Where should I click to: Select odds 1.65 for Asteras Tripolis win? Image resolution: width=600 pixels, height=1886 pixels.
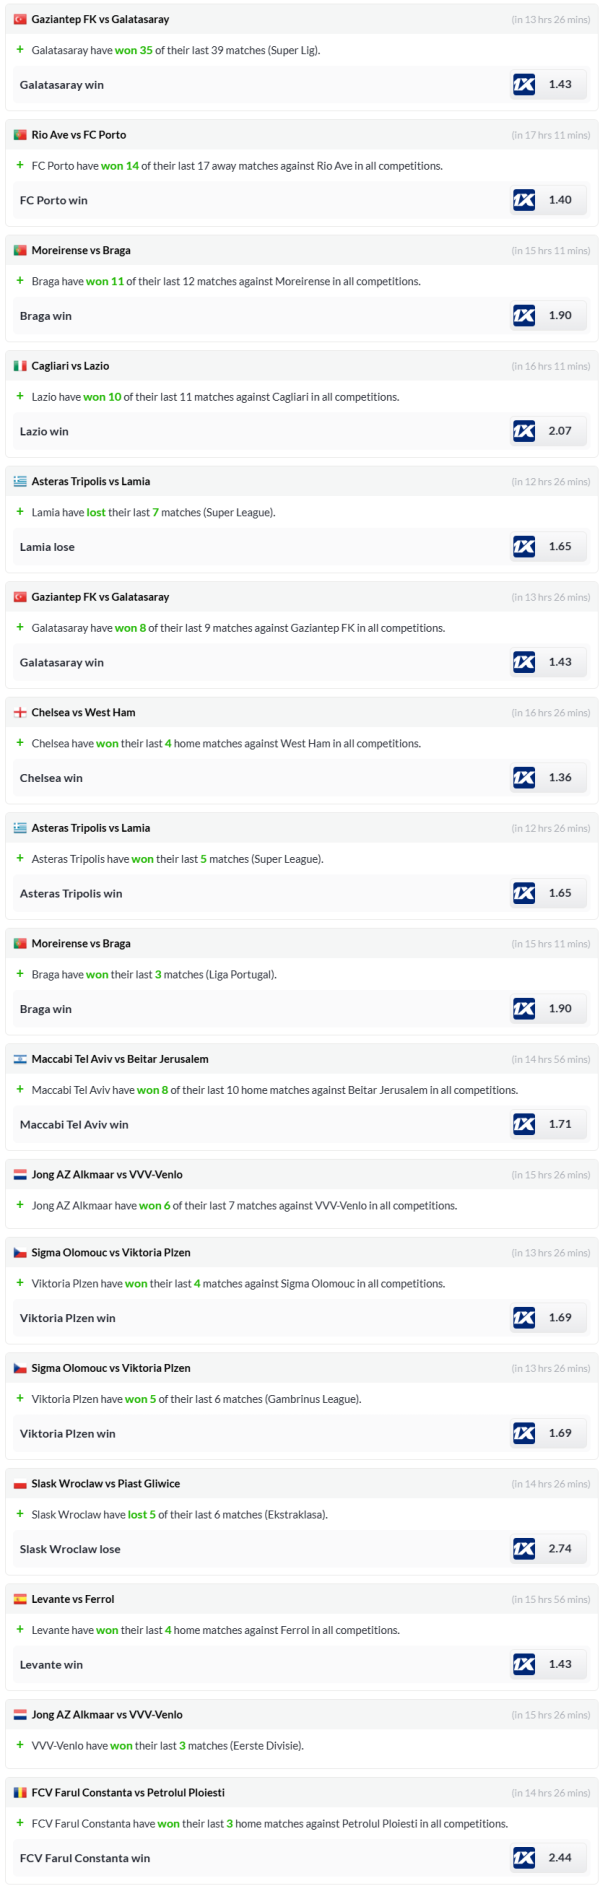[x=560, y=893]
